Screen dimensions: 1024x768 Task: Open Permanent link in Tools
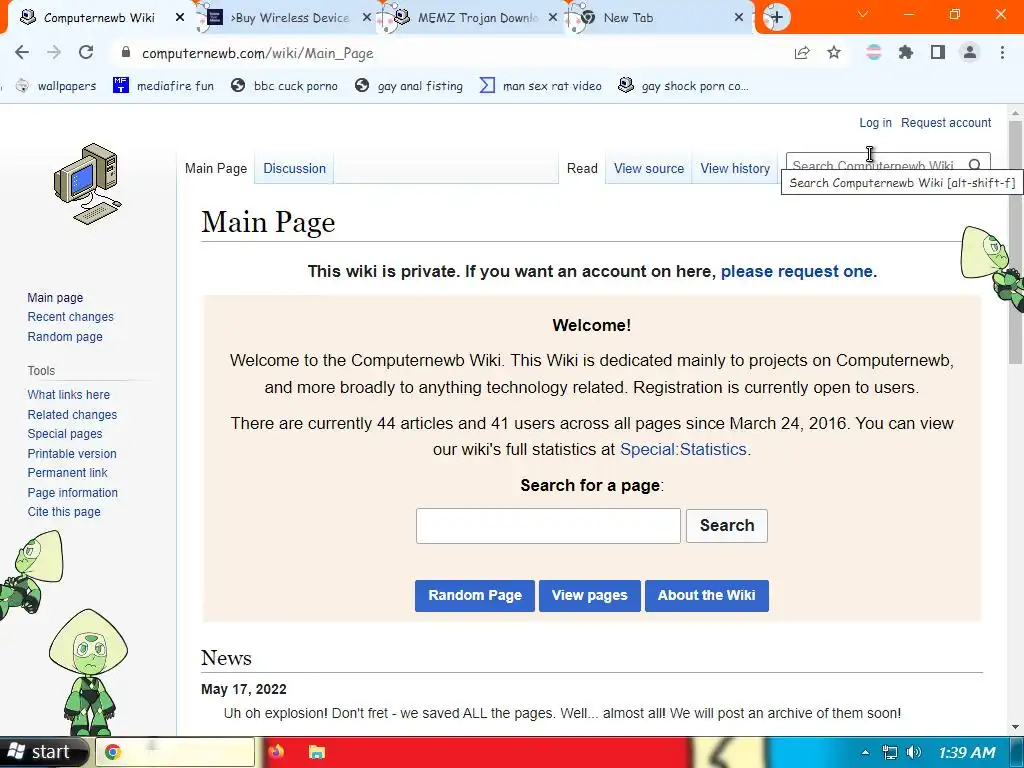click(x=67, y=473)
